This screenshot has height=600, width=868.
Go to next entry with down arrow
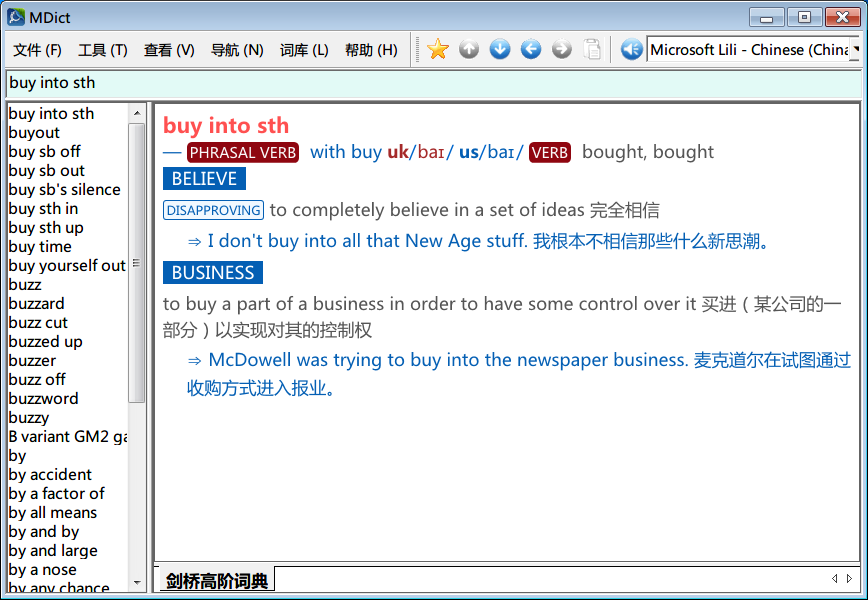tap(500, 49)
